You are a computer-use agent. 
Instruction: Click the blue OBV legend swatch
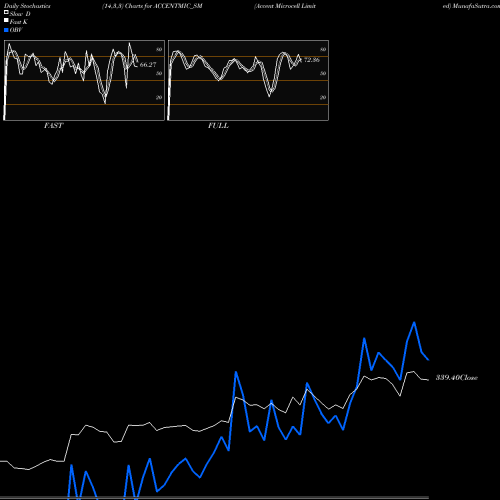(6, 30)
